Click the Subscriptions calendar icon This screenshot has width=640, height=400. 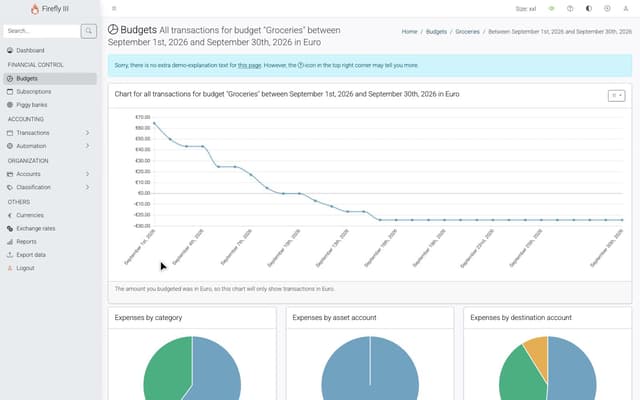point(10,91)
